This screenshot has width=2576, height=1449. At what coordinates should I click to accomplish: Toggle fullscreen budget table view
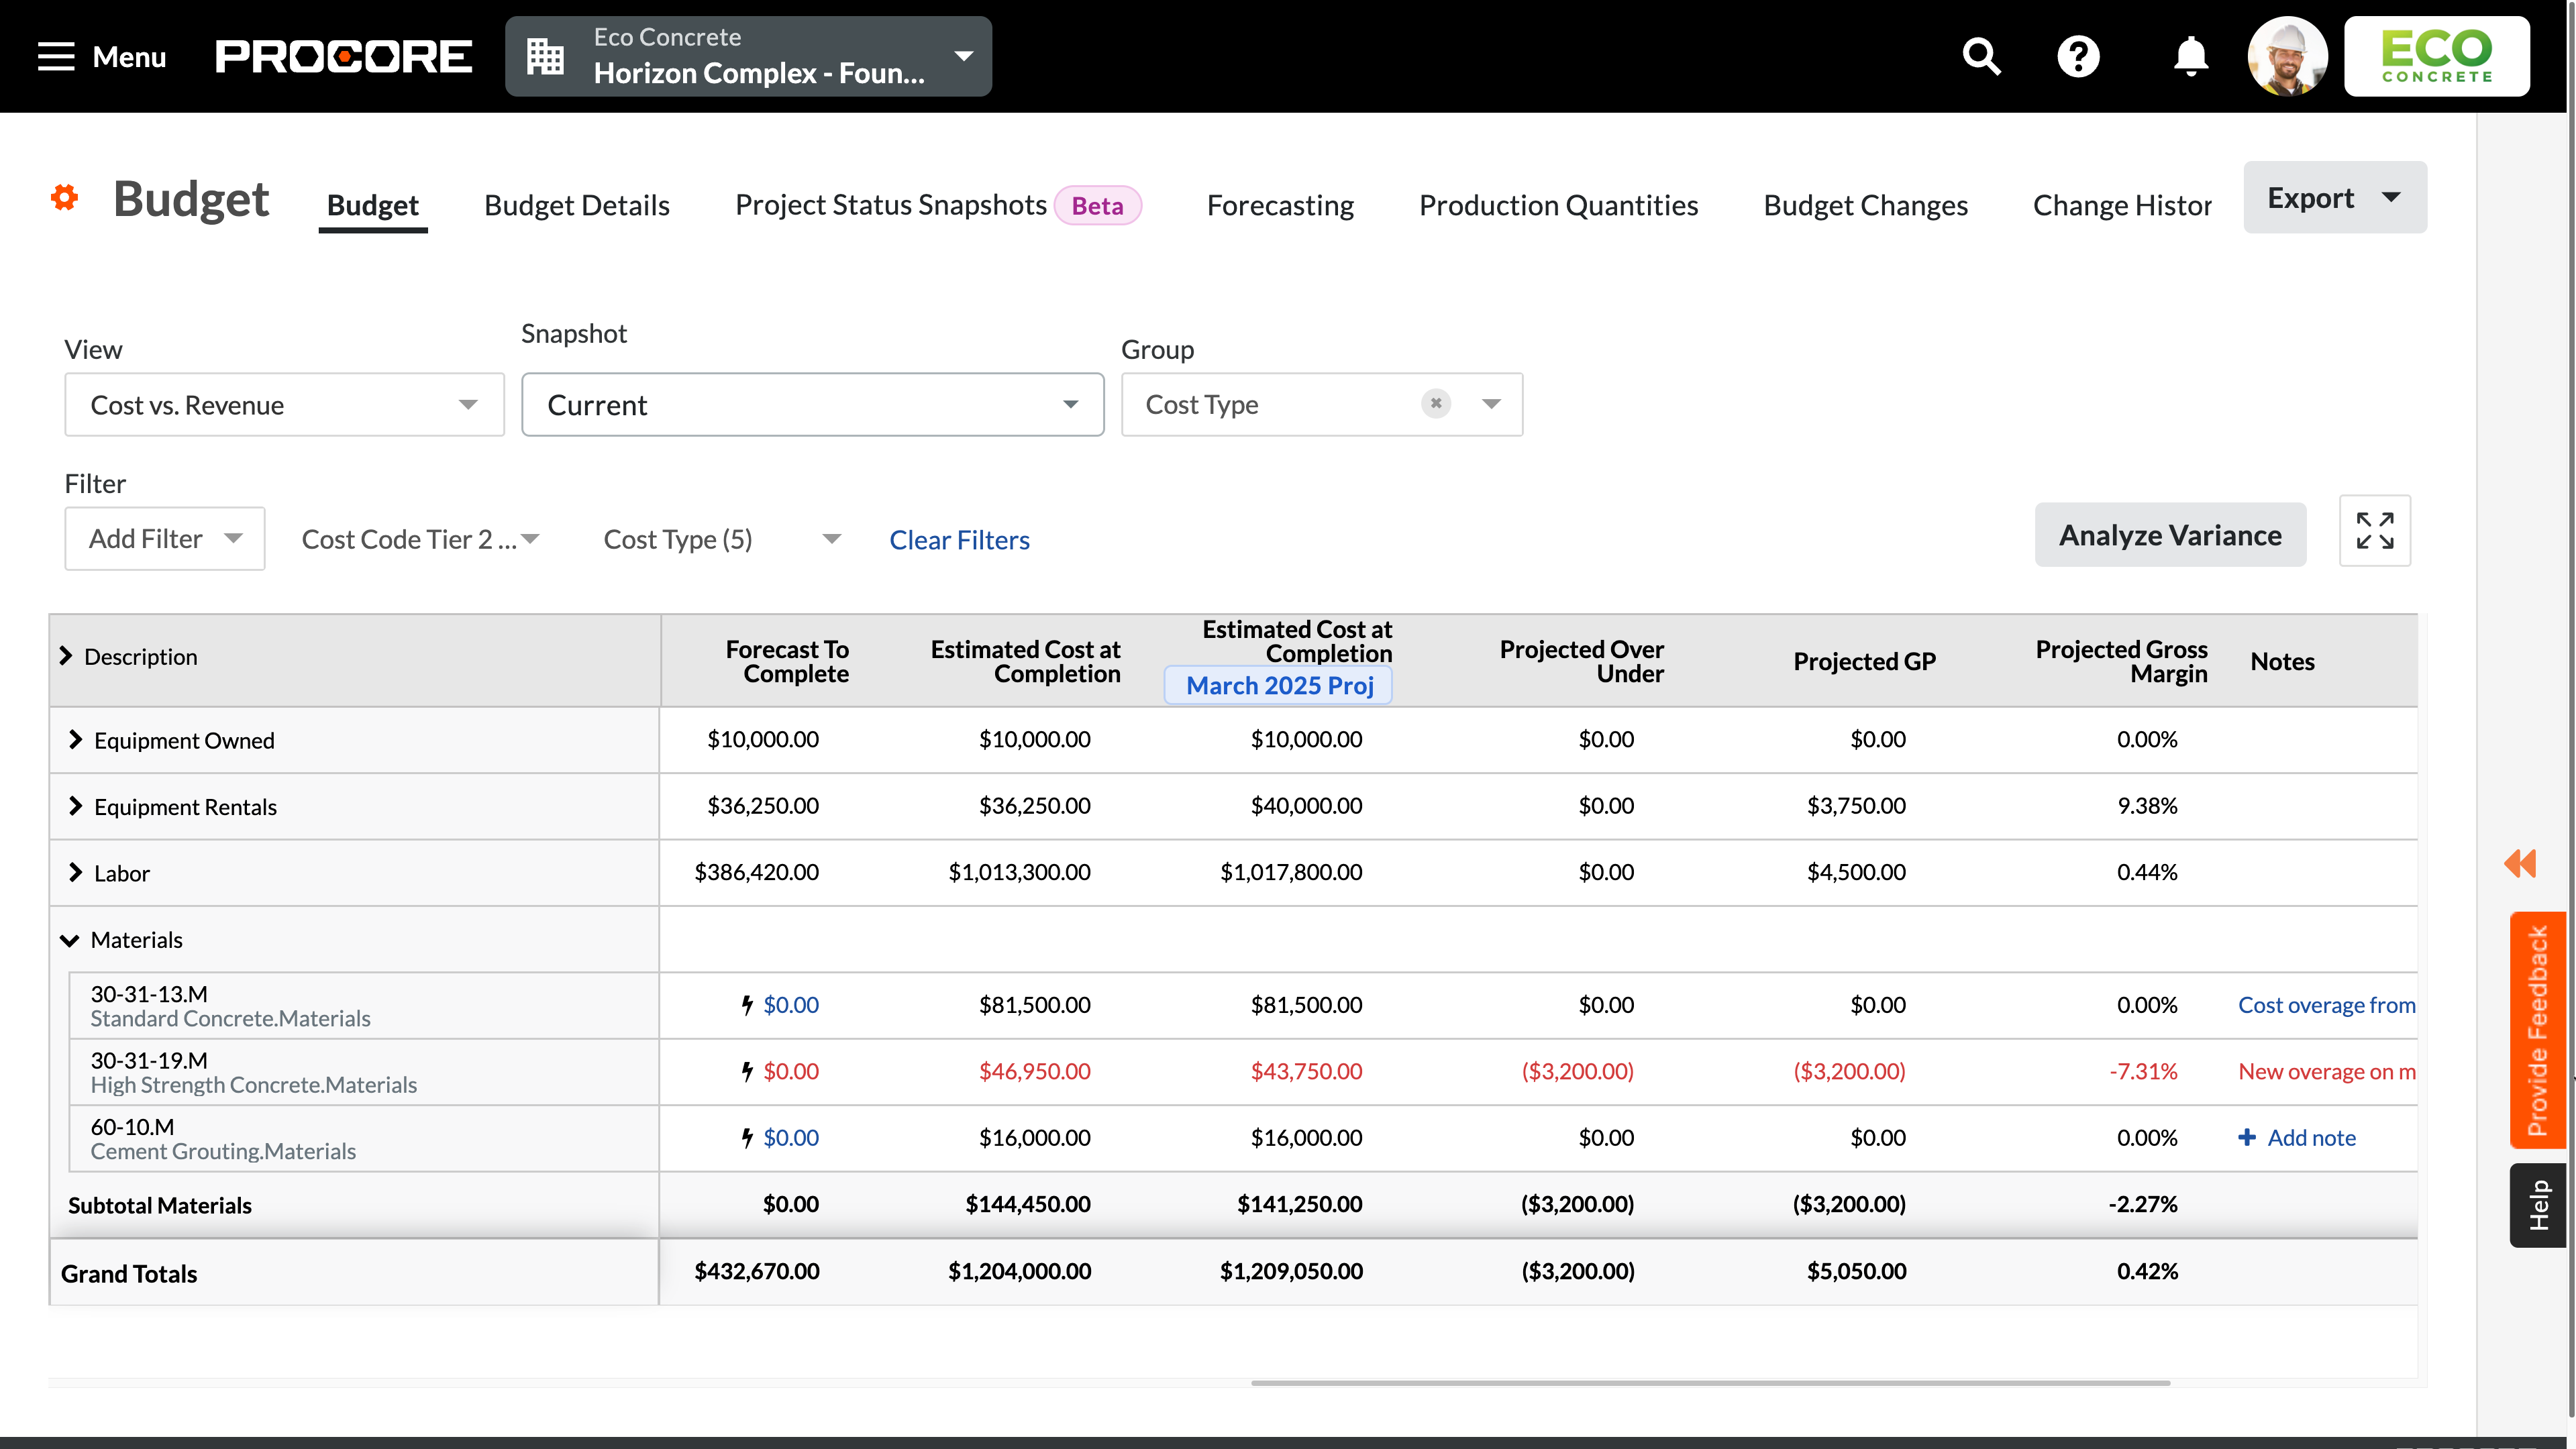2375,531
